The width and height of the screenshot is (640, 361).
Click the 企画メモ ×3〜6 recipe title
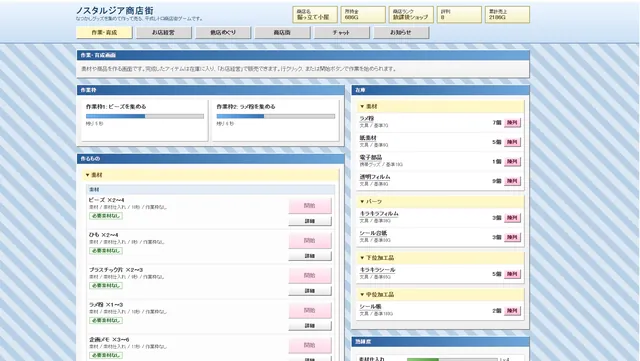(109, 340)
